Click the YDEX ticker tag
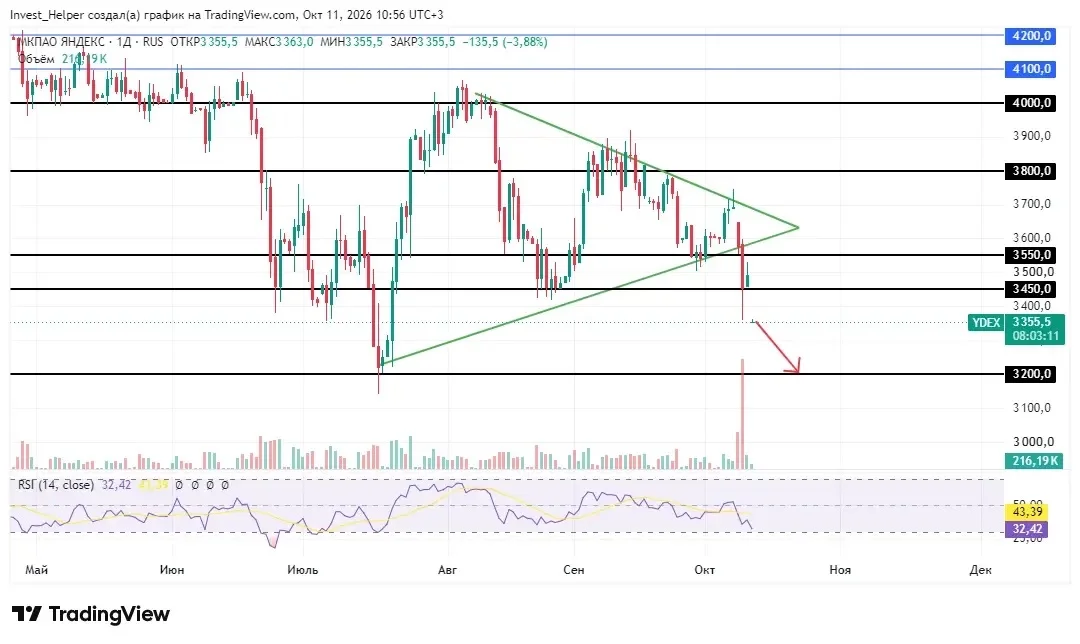 (986, 322)
